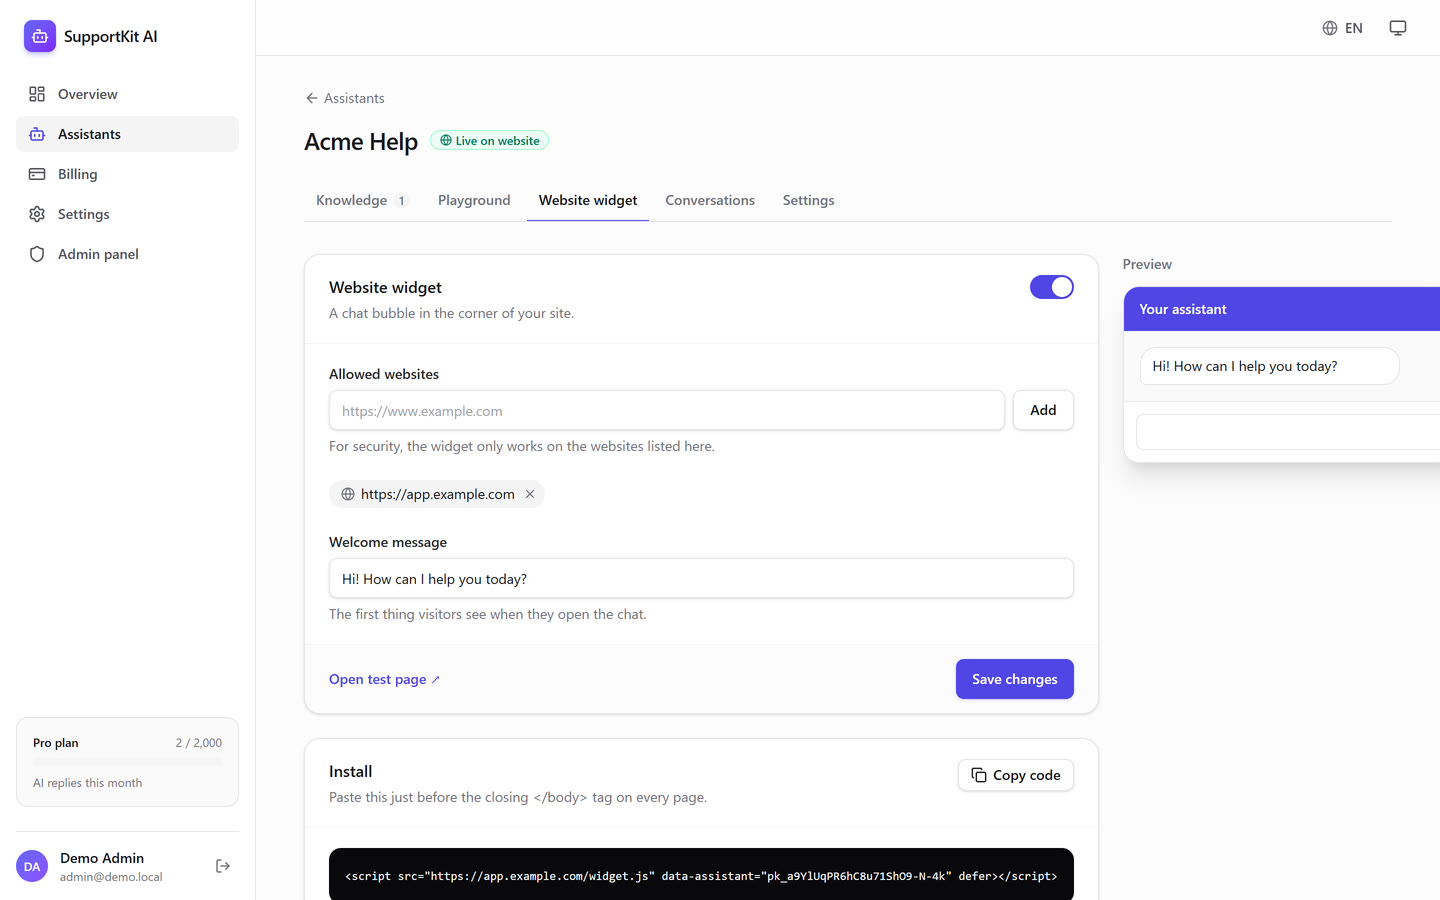The height and width of the screenshot is (900, 1440).
Task: Click the Your assistant preview header
Action: click(x=1282, y=309)
